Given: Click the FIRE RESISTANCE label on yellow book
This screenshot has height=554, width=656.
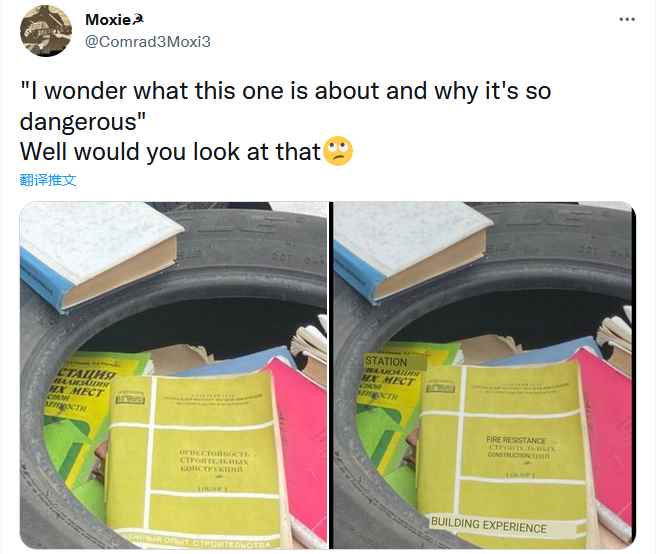Looking at the screenshot, I should (x=516, y=440).
